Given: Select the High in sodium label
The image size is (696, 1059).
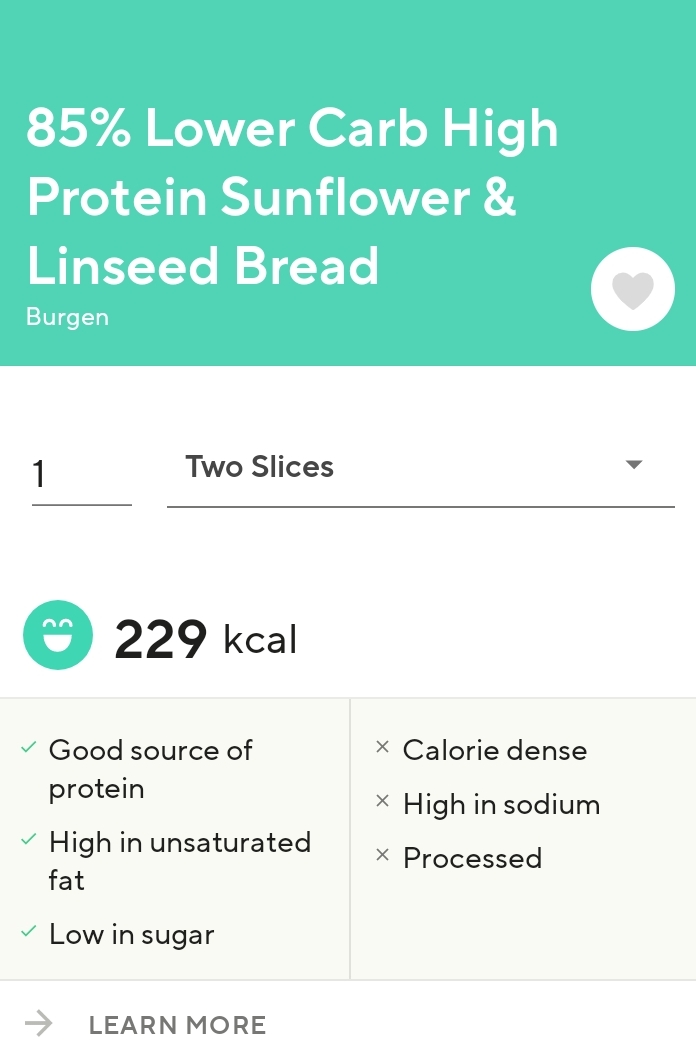Looking at the screenshot, I should pyautogui.click(x=501, y=804).
